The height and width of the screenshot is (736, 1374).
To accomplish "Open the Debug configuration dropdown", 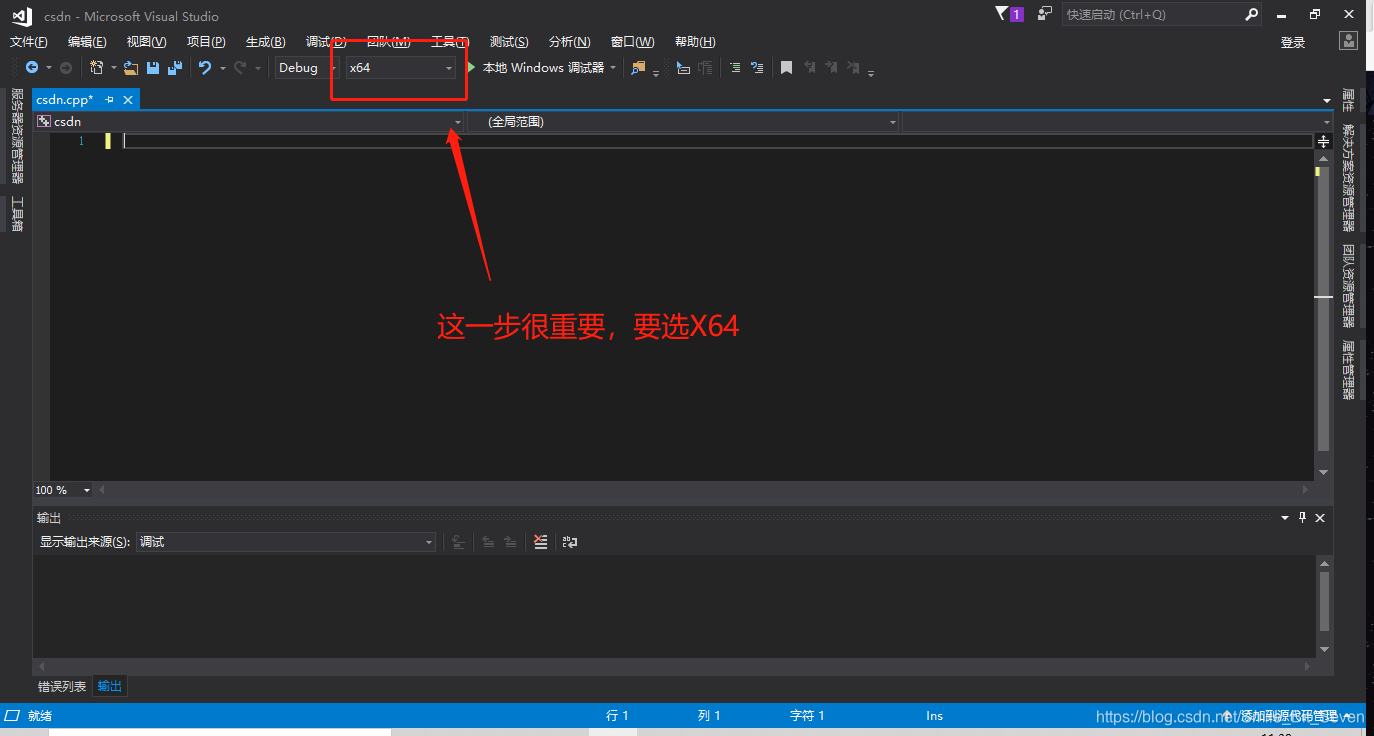I will 307,68.
